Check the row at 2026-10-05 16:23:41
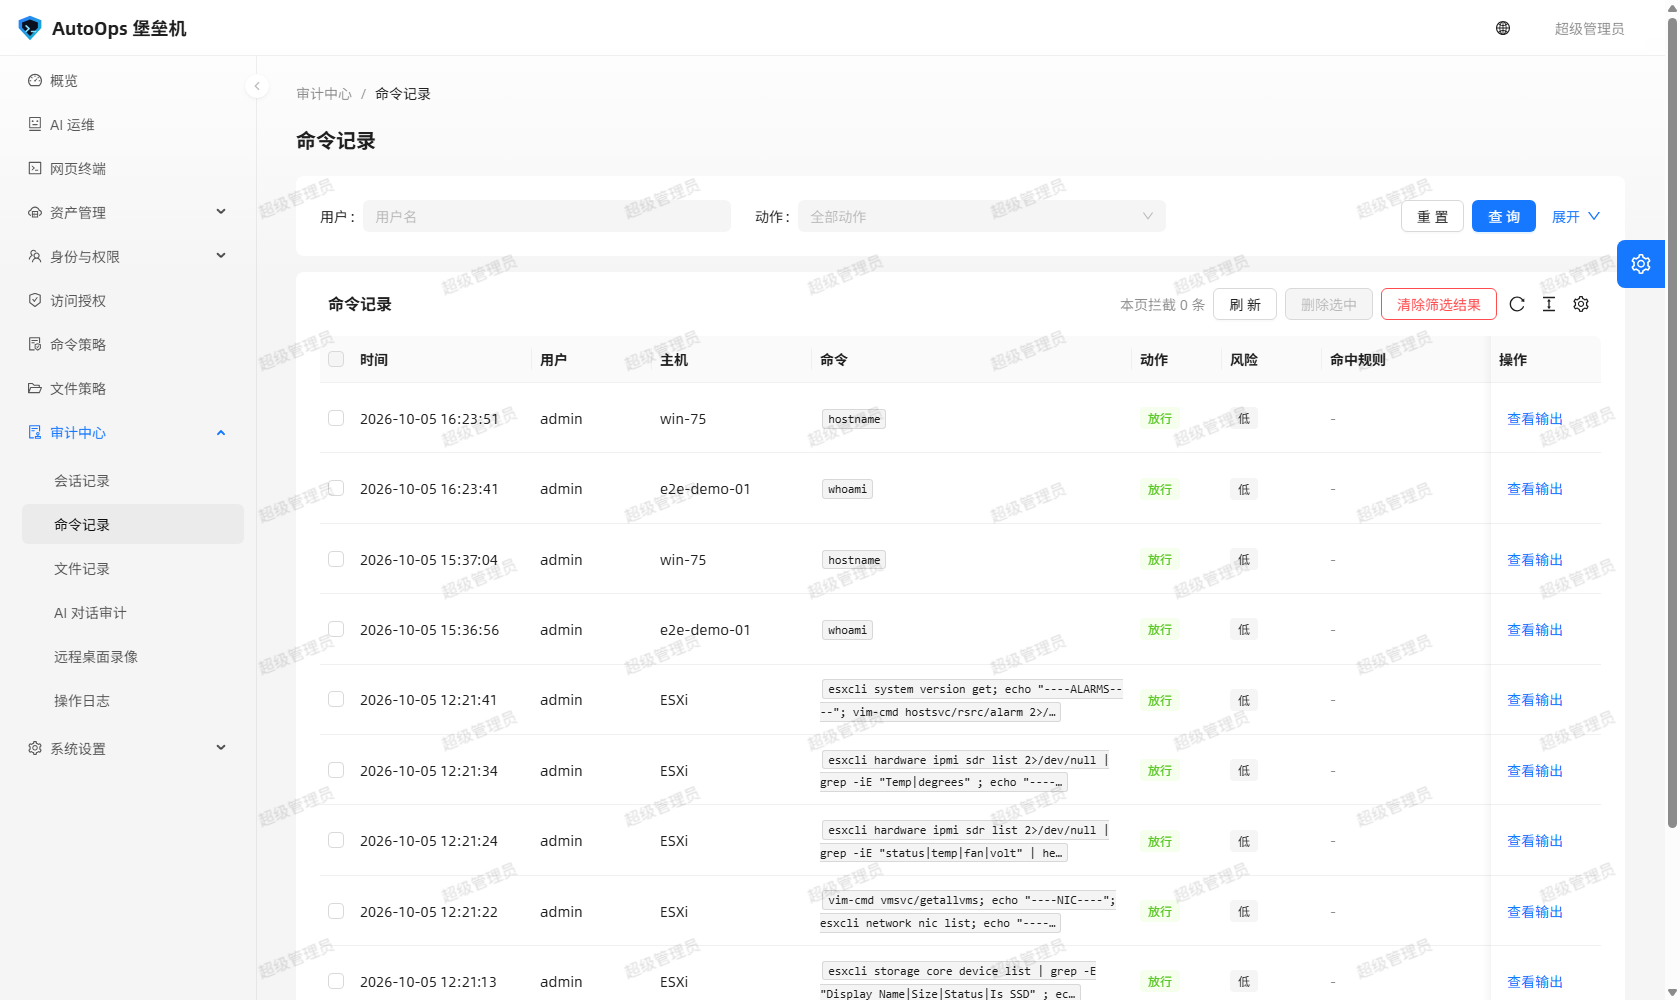 pyautogui.click(x=336, y=488)
